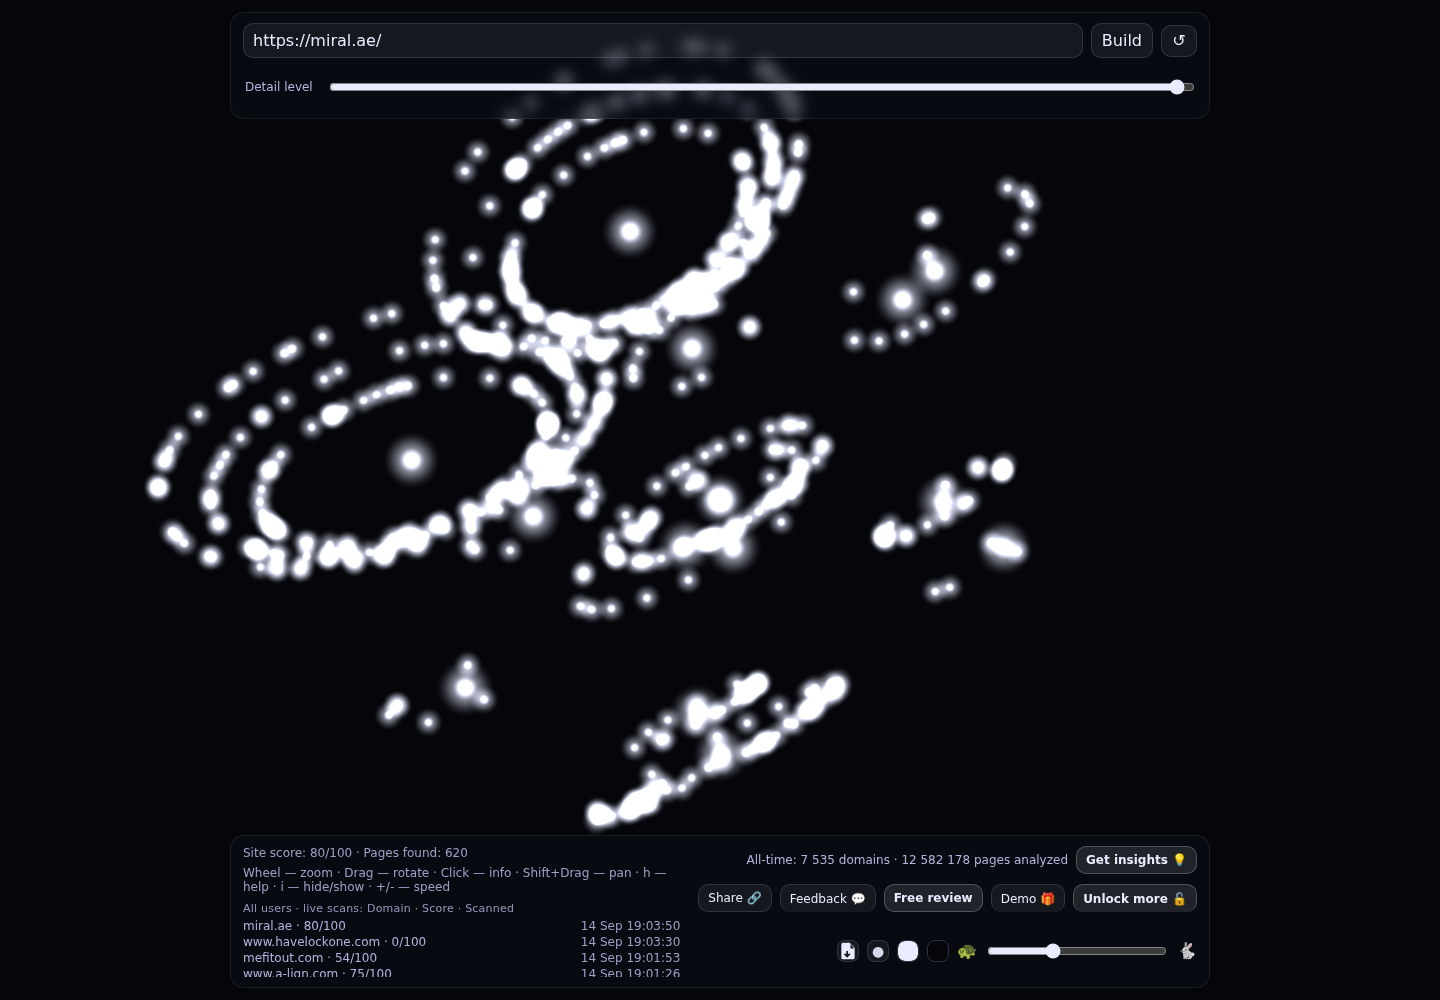Launch the Demo button
The height and width of the screenshot is (1000, 1440).
[x=1028, y=898]
